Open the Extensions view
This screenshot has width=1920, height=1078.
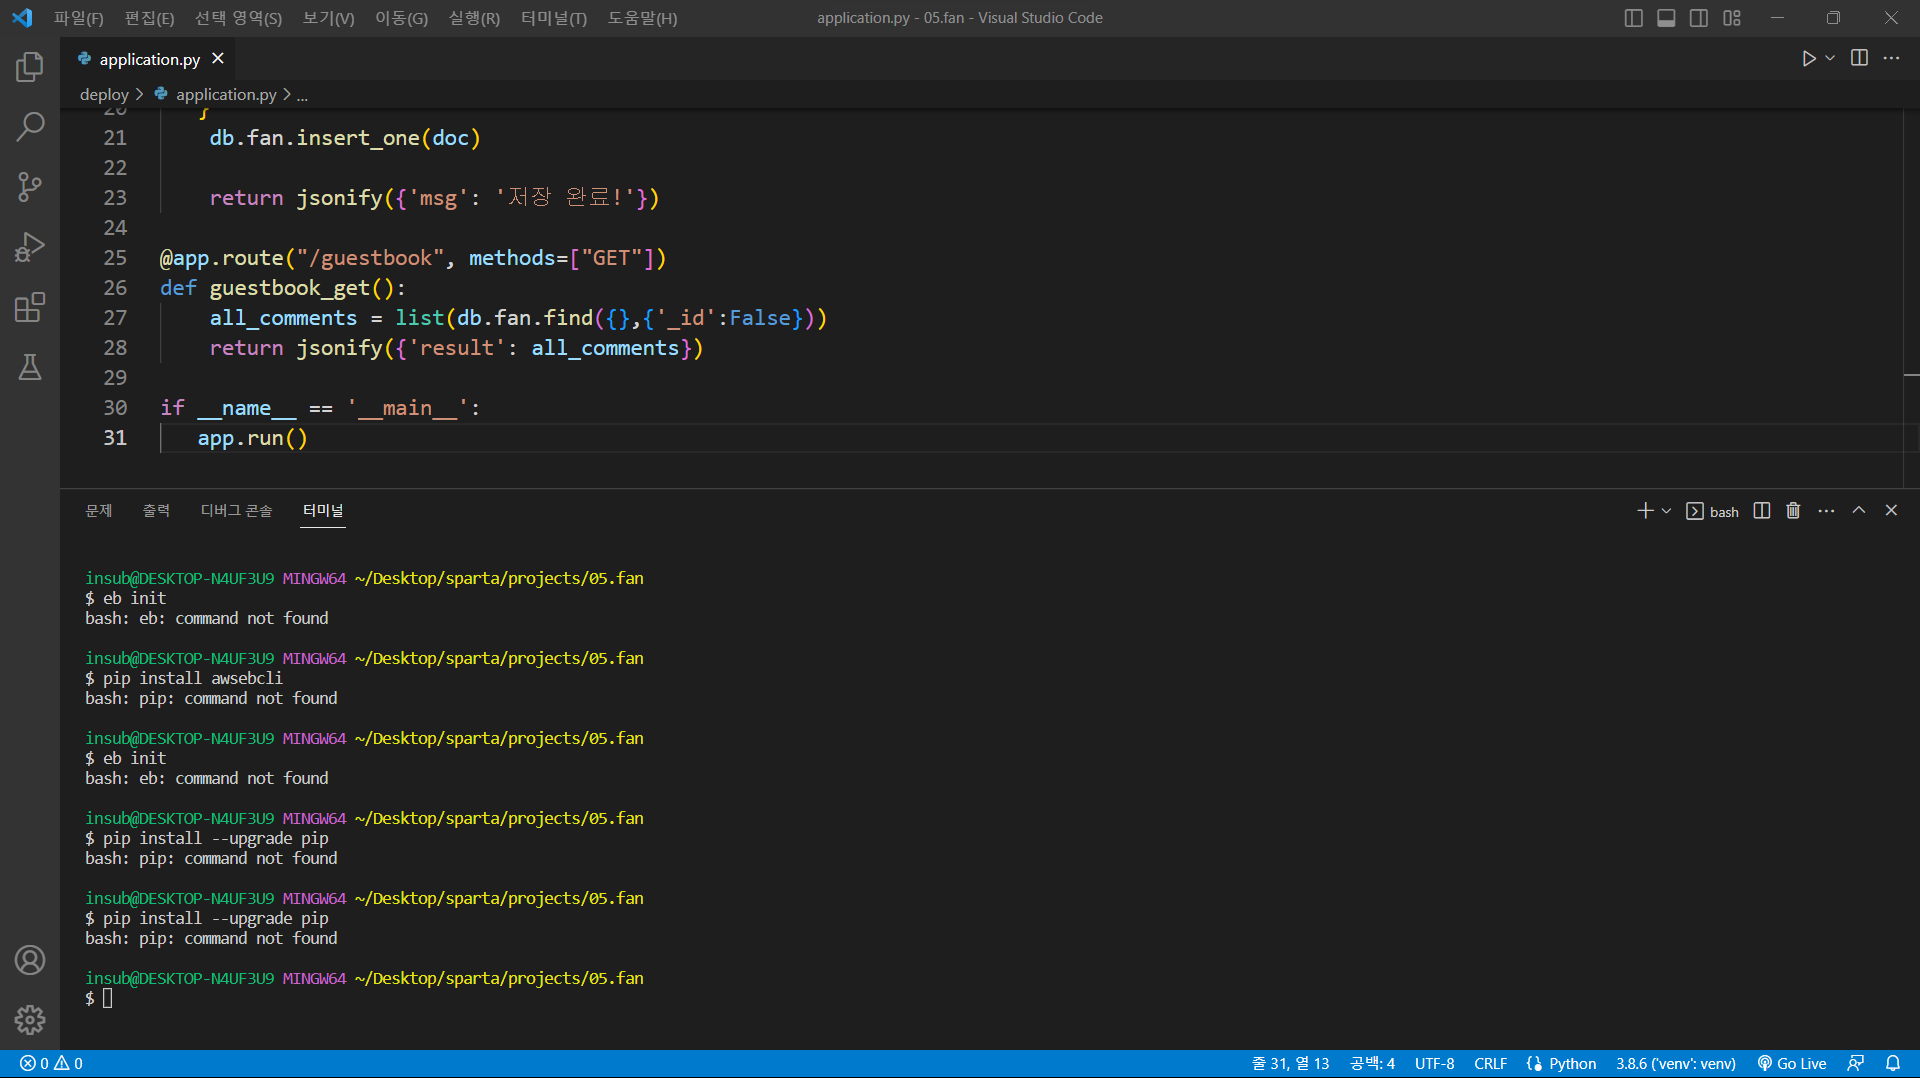(x=30, y=307)
